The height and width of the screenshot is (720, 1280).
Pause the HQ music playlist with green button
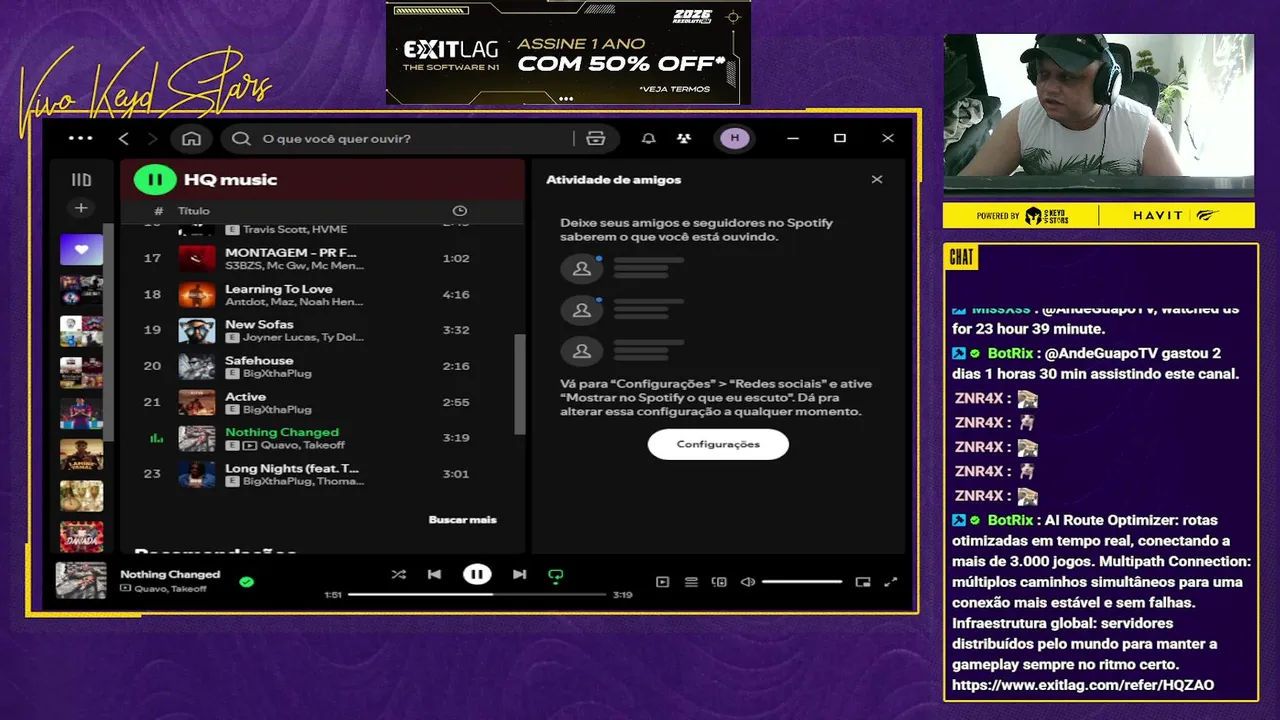(155, 180)
